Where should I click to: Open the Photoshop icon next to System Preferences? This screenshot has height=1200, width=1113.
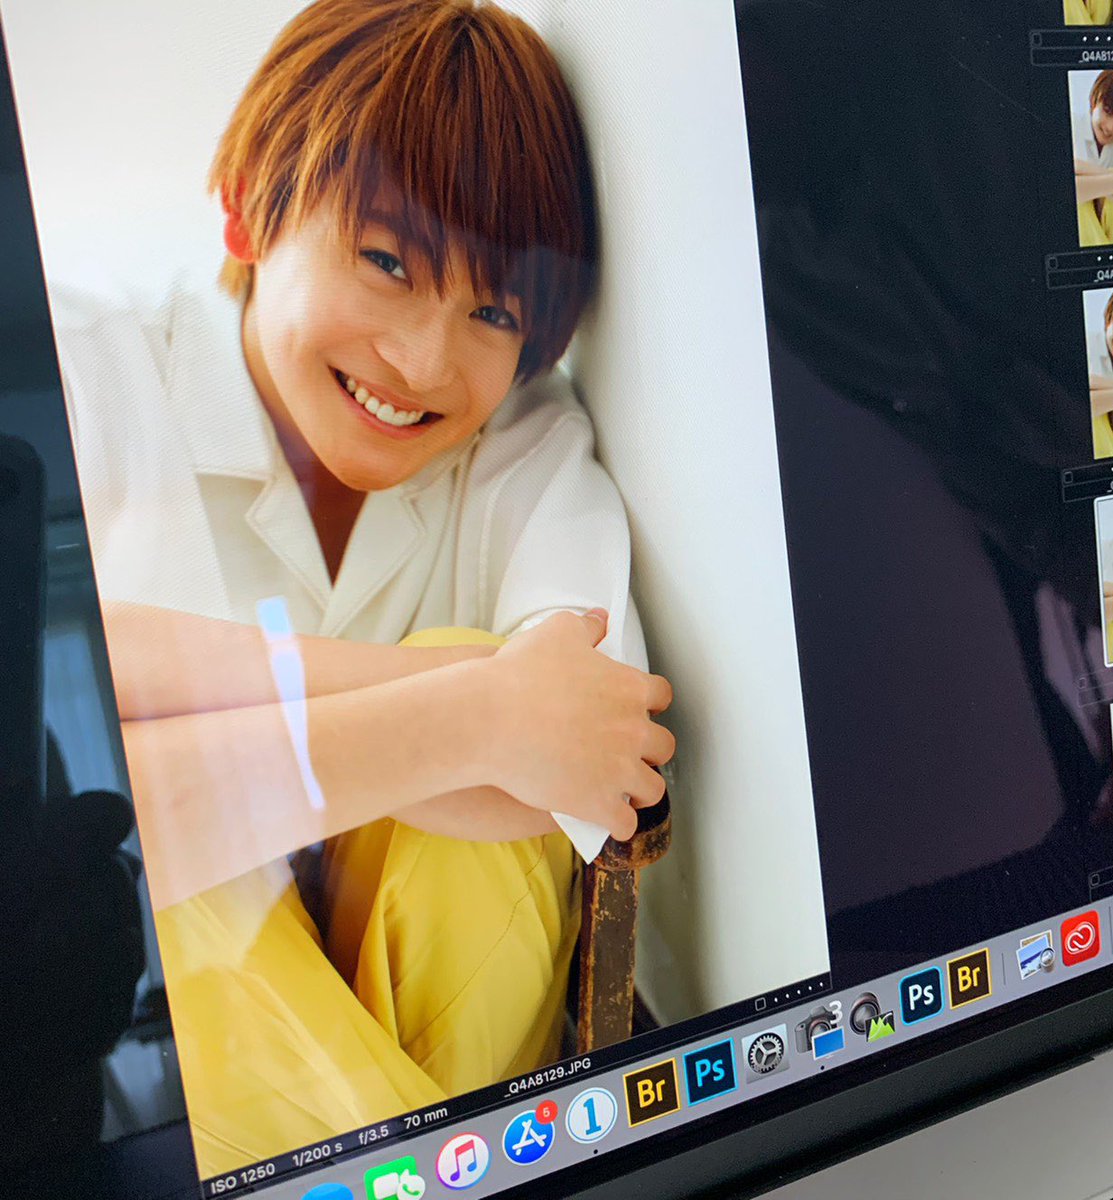click(710, 1071)
